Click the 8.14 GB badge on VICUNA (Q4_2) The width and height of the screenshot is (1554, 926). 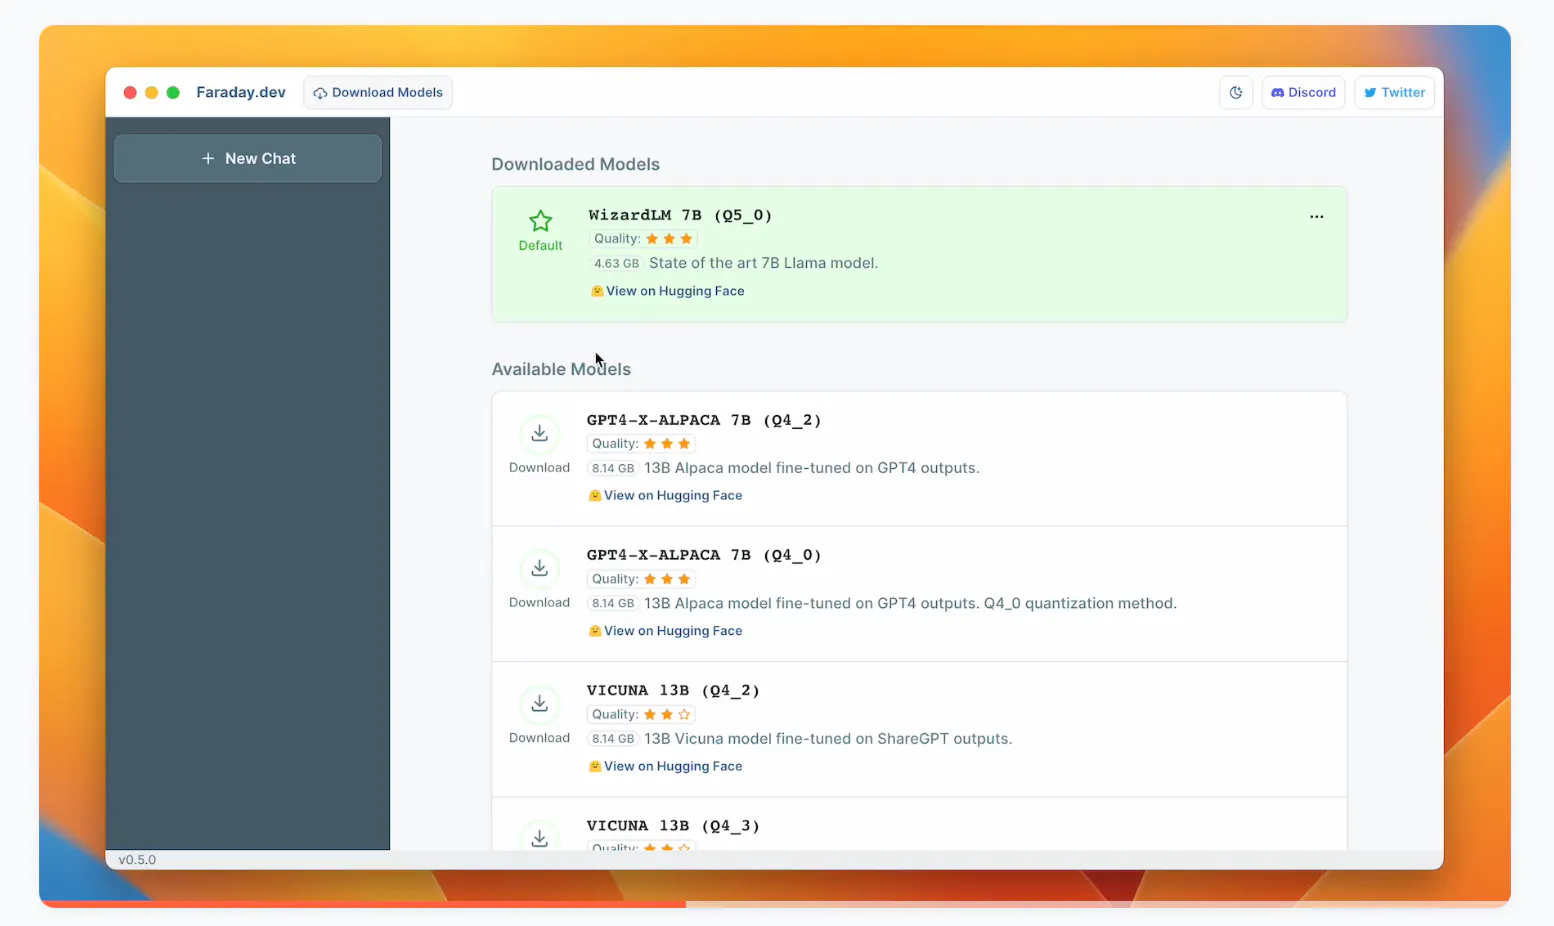(613, 739)
